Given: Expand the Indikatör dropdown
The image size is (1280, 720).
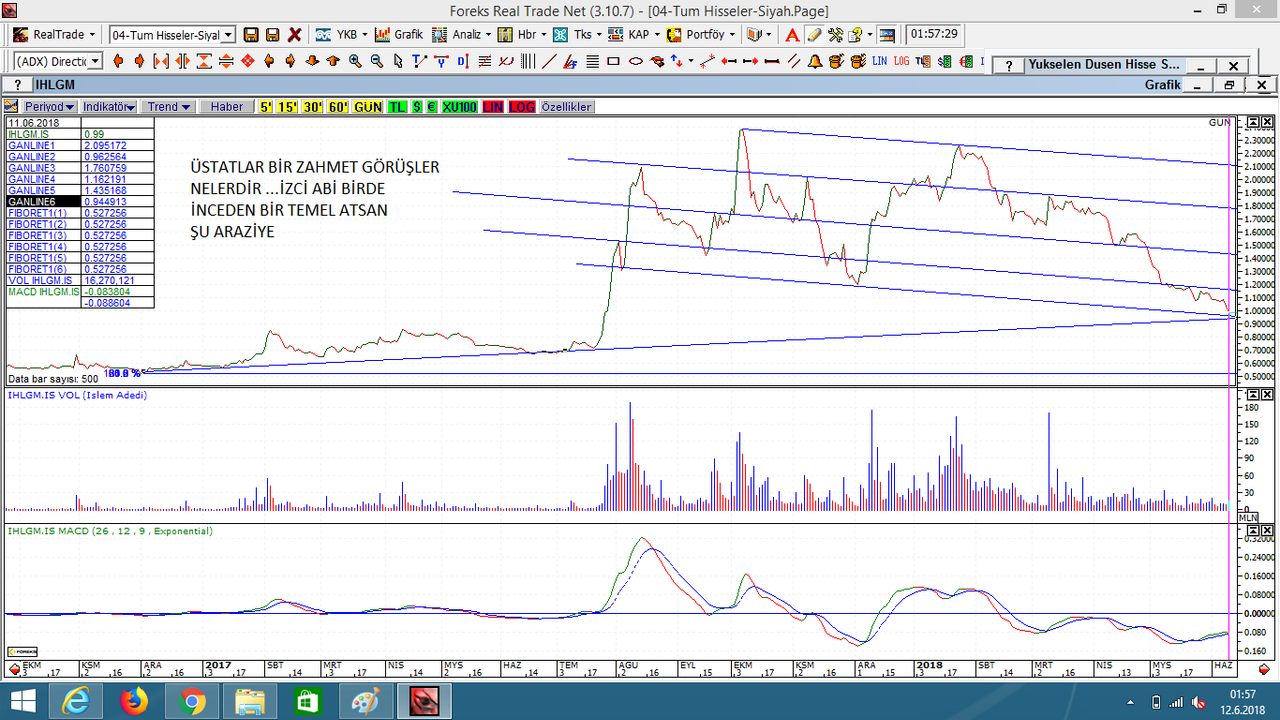Looking at the screenshot, I should [109, 107].
